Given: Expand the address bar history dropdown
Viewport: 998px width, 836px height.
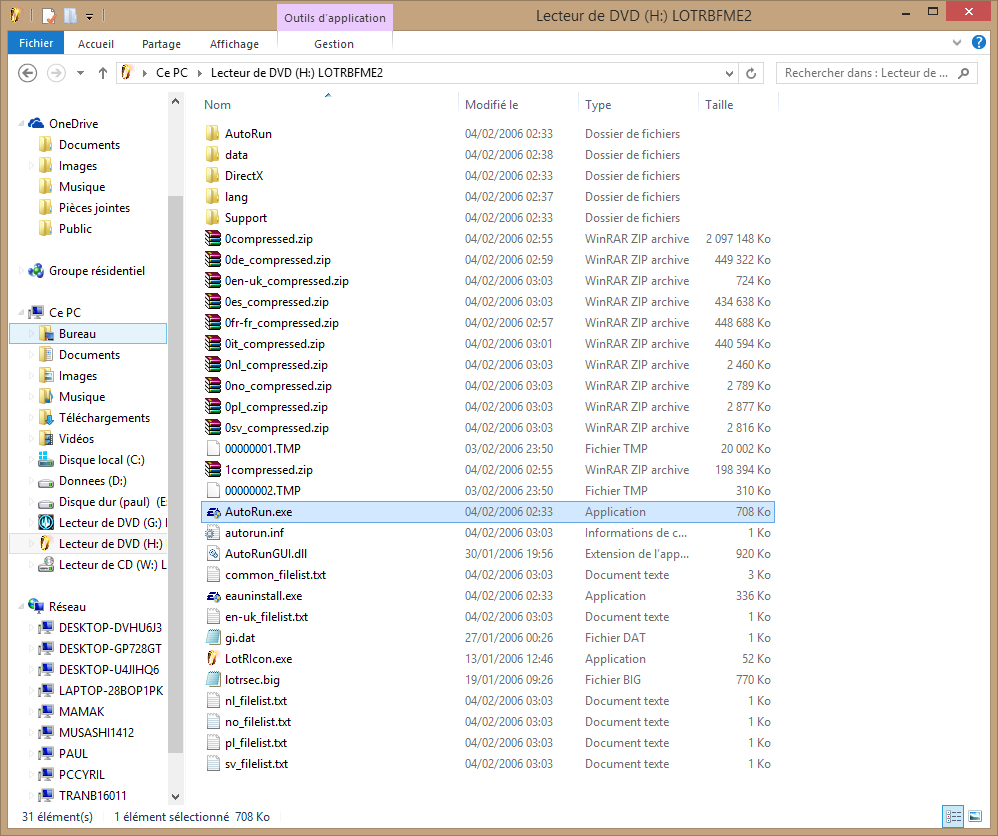Looking at the screenshot, I should pyautogui.click(x=728, y=73).
